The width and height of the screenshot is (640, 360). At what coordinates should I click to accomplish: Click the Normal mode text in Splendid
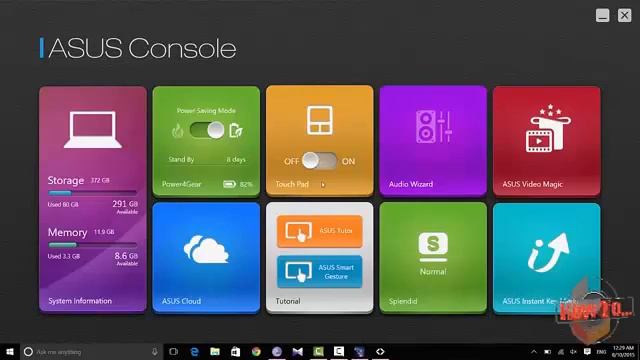(x=433, y=271)
